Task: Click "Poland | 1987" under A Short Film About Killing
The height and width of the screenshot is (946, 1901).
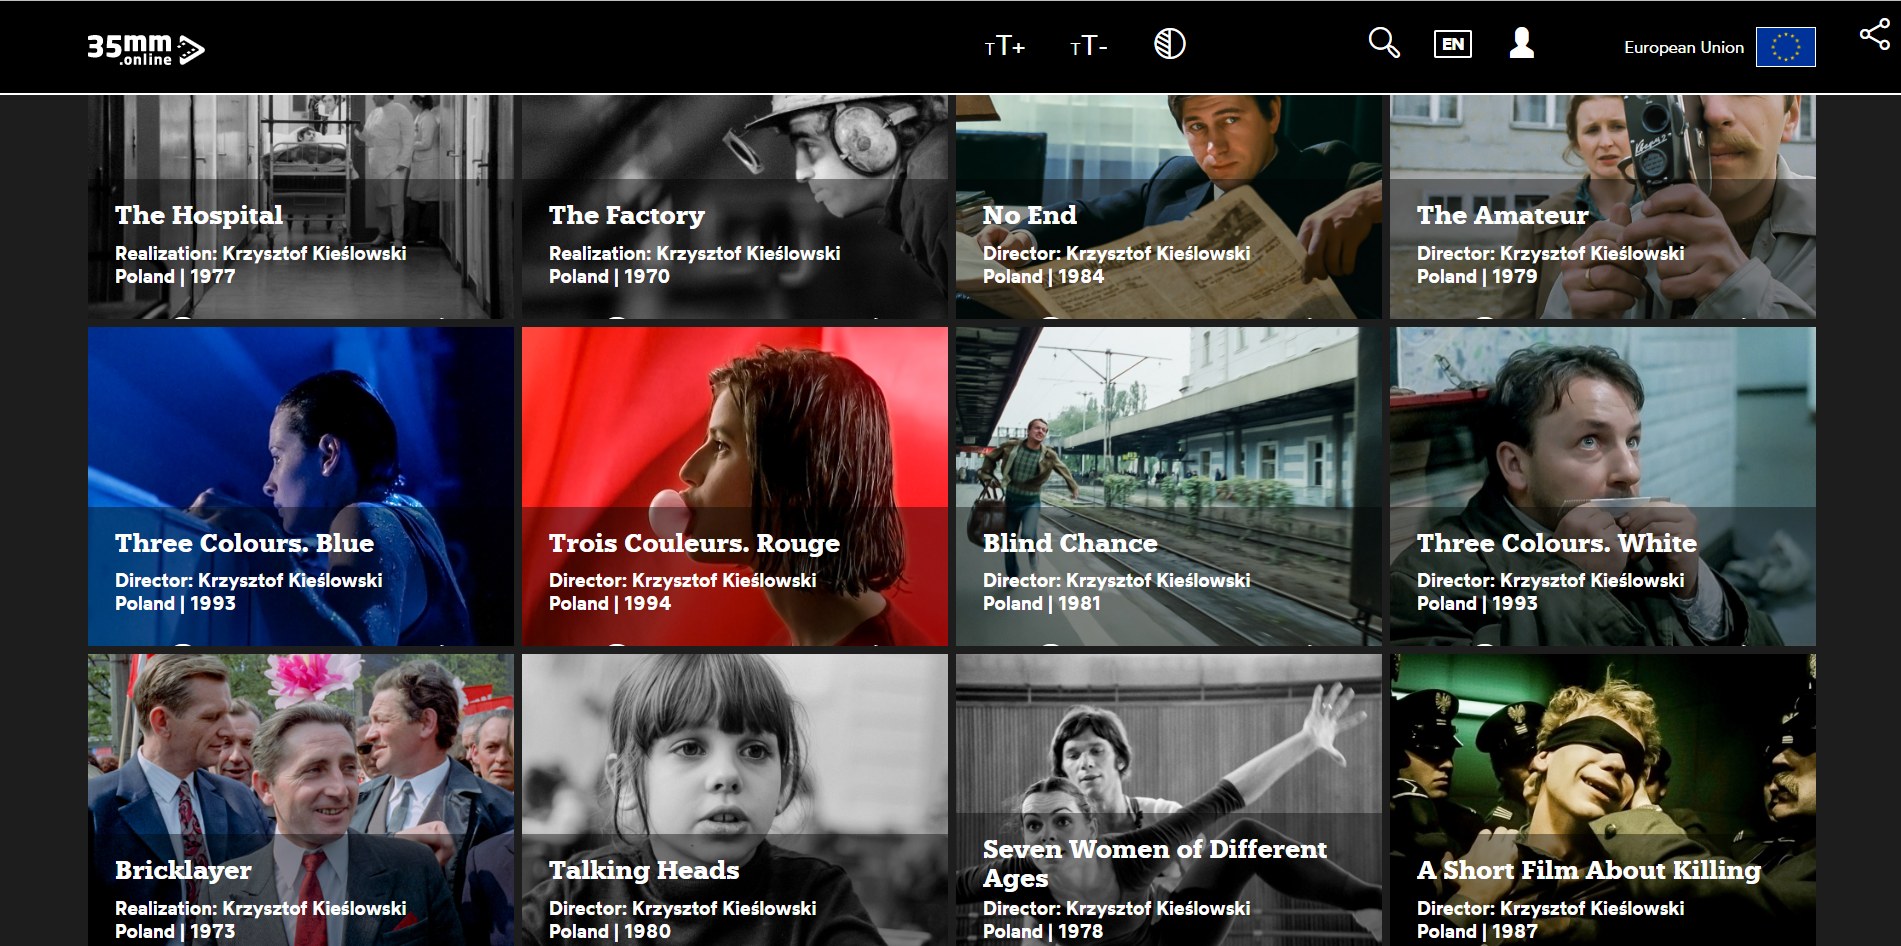Action: coord(1477,932)
